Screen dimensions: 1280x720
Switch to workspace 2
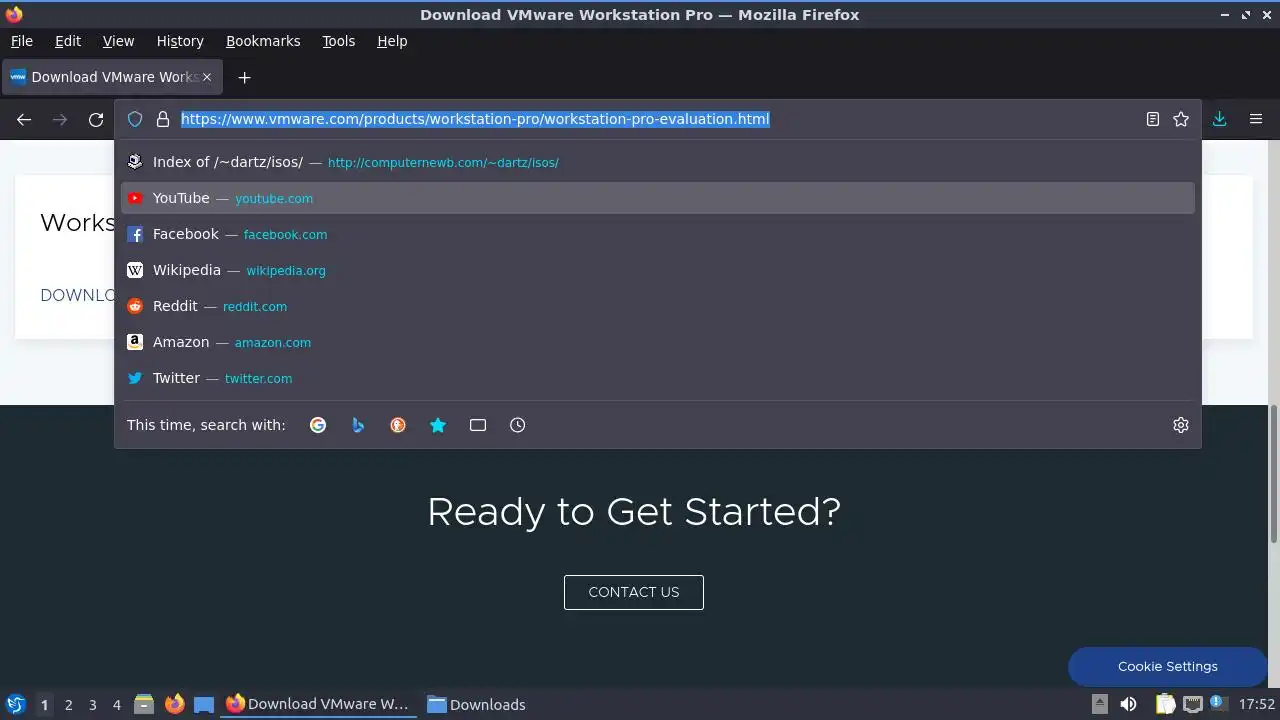tap(68, 705)
